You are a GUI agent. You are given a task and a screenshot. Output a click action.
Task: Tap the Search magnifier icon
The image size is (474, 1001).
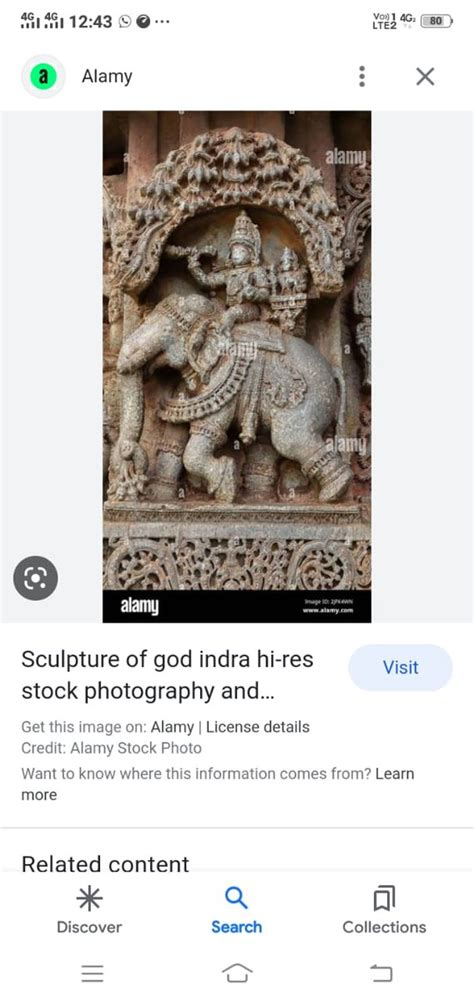click(x=236, y=898)
